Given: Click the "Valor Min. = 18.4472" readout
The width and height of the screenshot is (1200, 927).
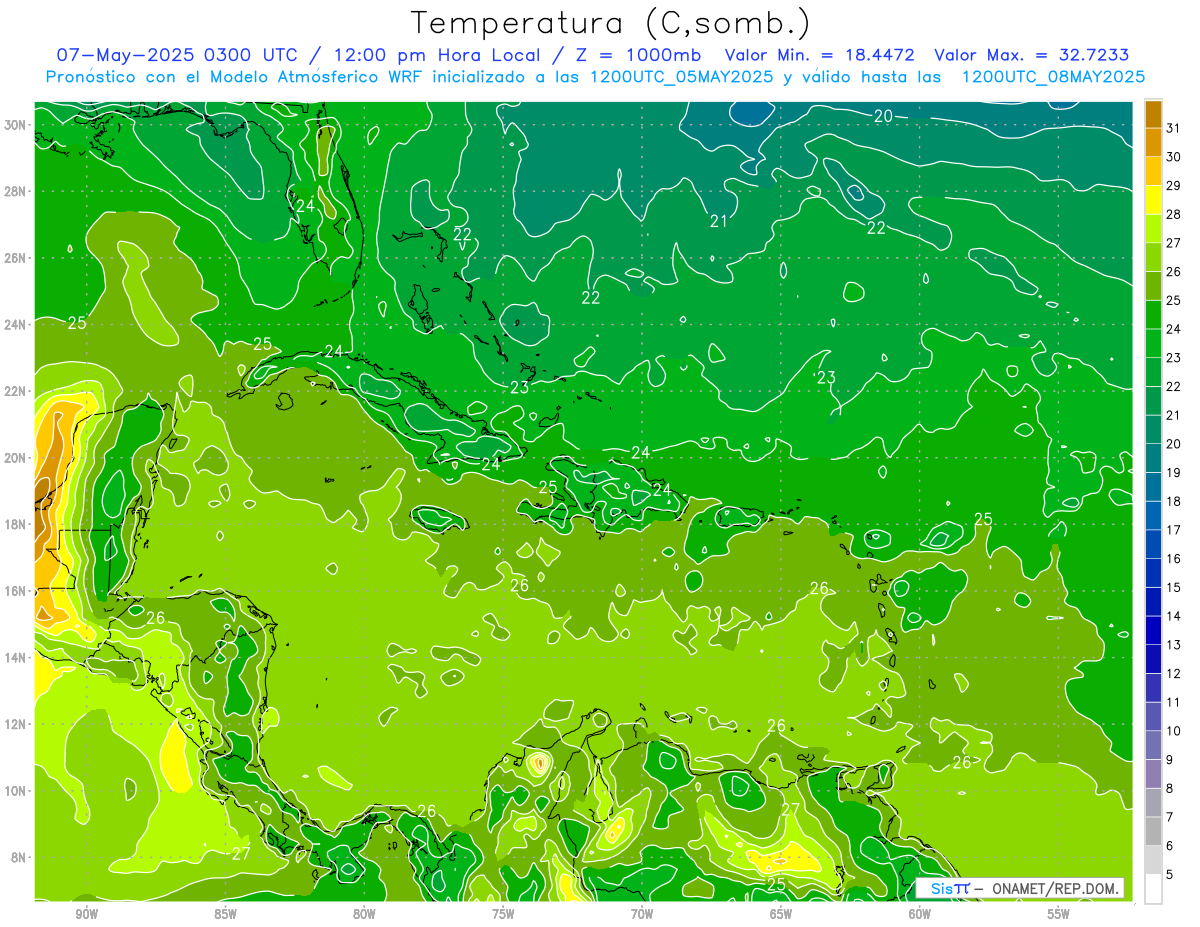Looking at the screenshot, I should point(820,55).
